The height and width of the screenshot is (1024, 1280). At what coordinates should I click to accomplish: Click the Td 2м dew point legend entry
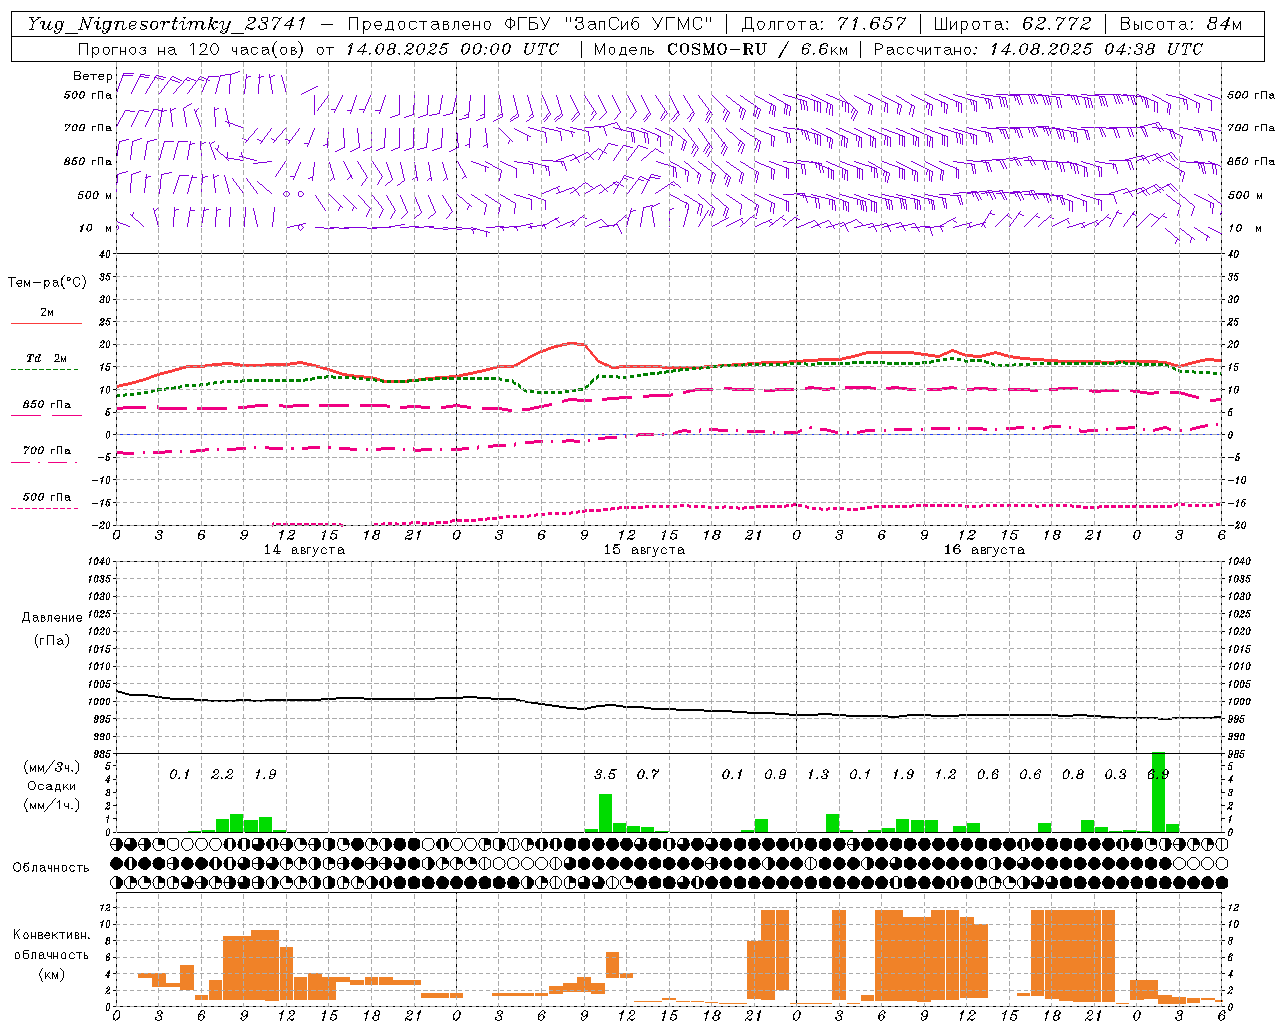[x=47, y=358]
